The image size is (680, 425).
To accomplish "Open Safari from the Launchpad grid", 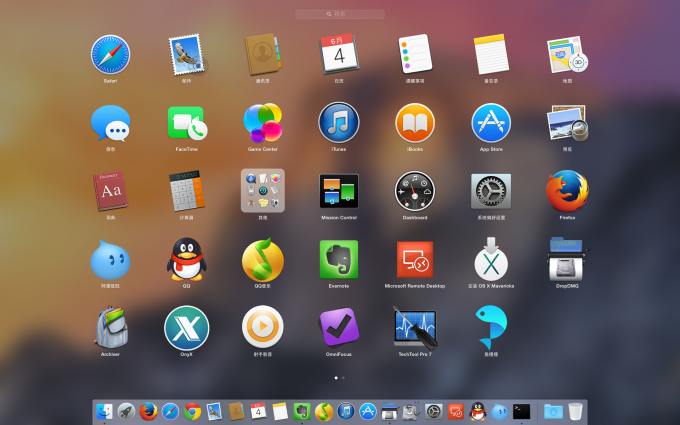I will coord(110,55).
